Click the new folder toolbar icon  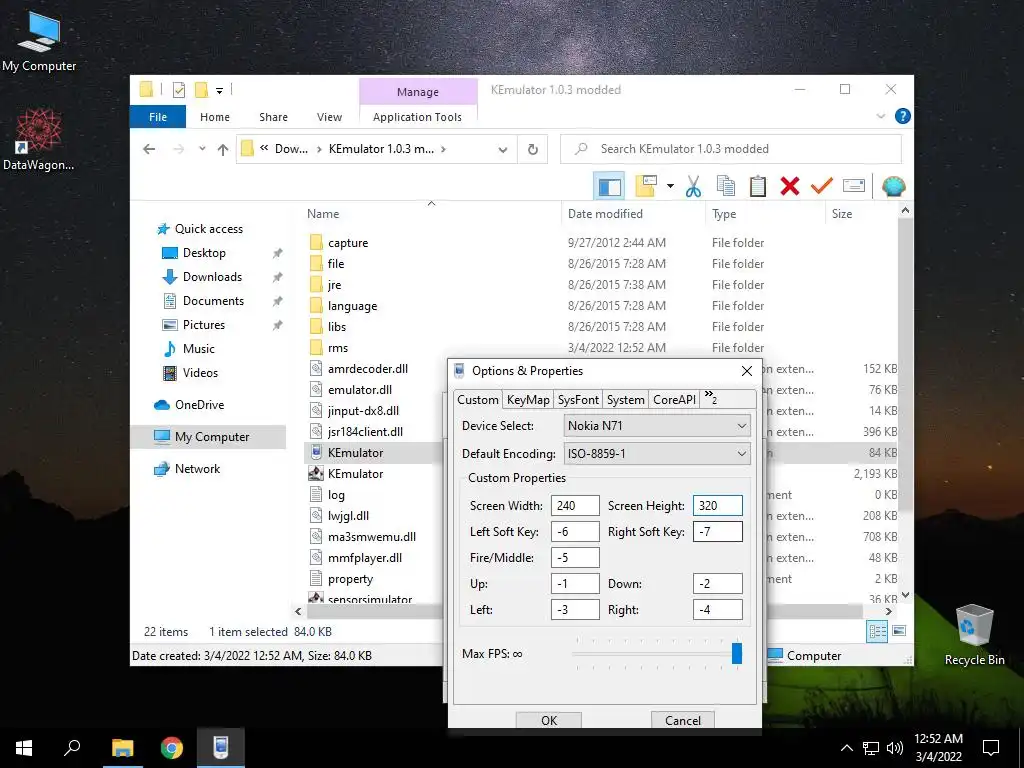tap(646, 186)
